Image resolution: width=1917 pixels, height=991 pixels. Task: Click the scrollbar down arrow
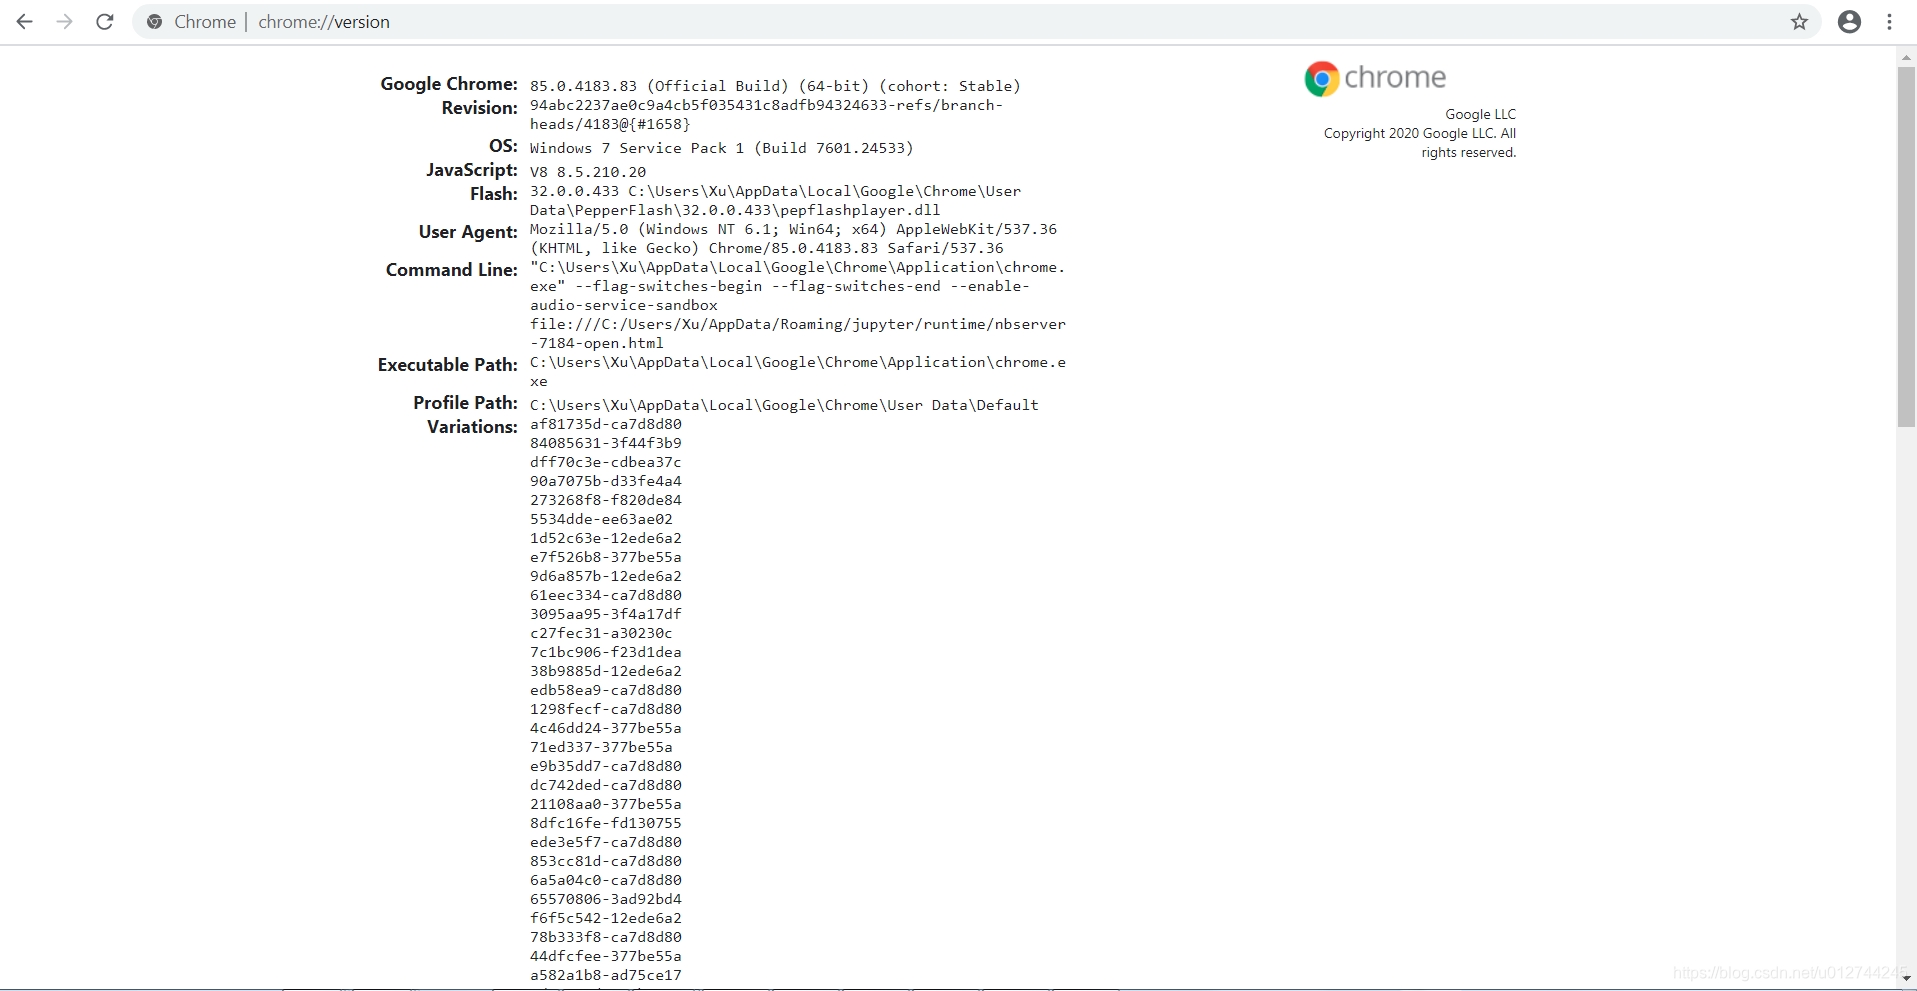1906,978
